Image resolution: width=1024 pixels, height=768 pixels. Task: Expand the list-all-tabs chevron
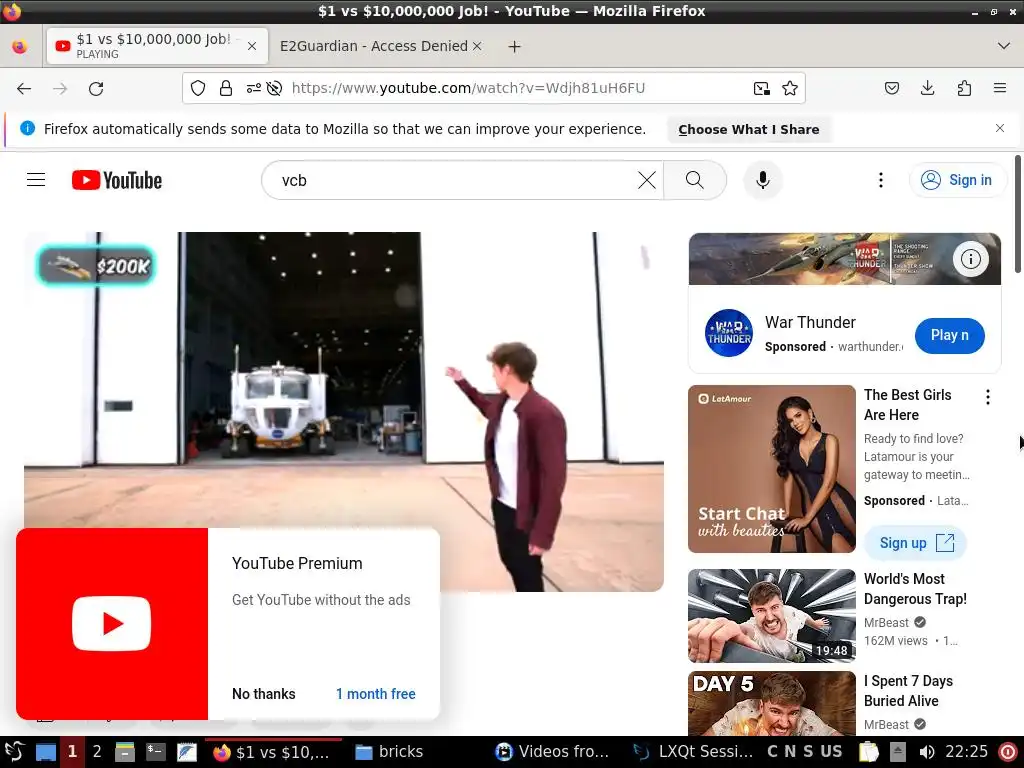point(1004,46)
